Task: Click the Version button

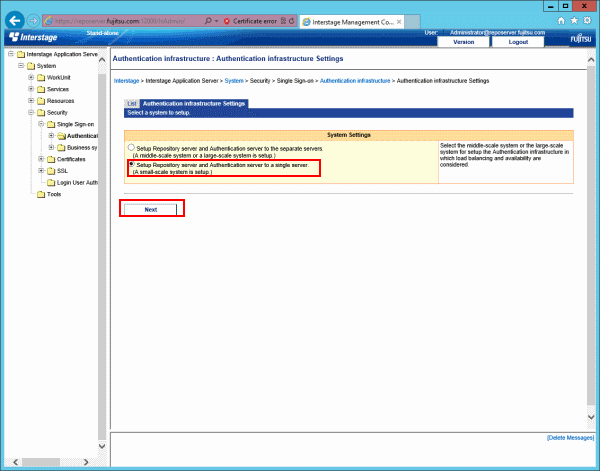Action: click(x=463, y=42)
